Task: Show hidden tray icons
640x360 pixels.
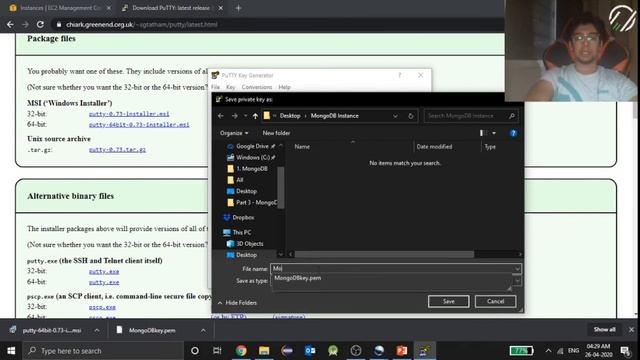Action: click(548, 351)
